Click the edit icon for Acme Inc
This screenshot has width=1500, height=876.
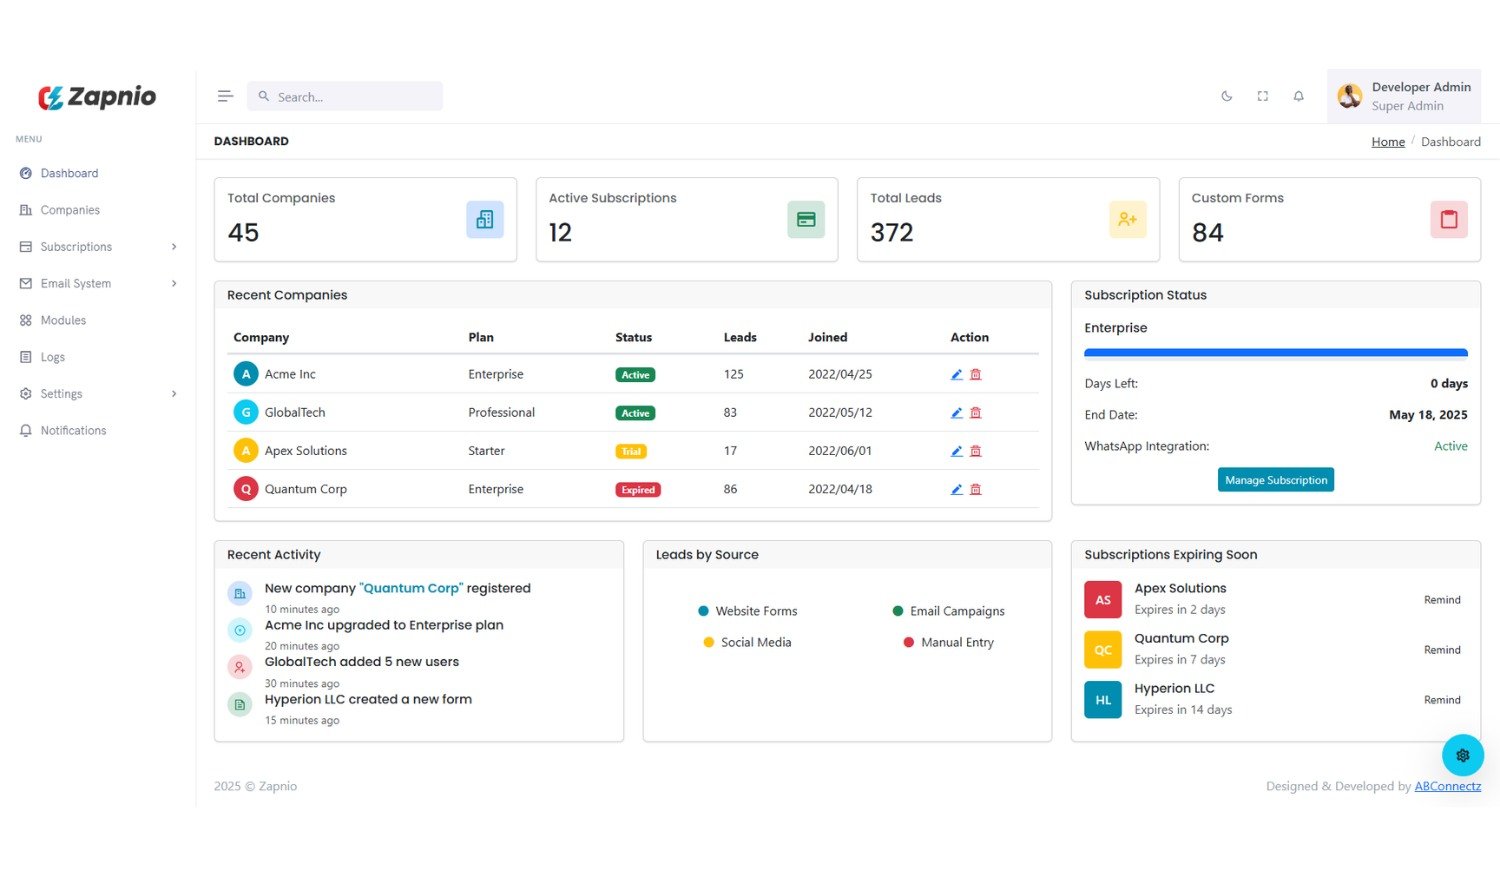[x=956, y=375]
